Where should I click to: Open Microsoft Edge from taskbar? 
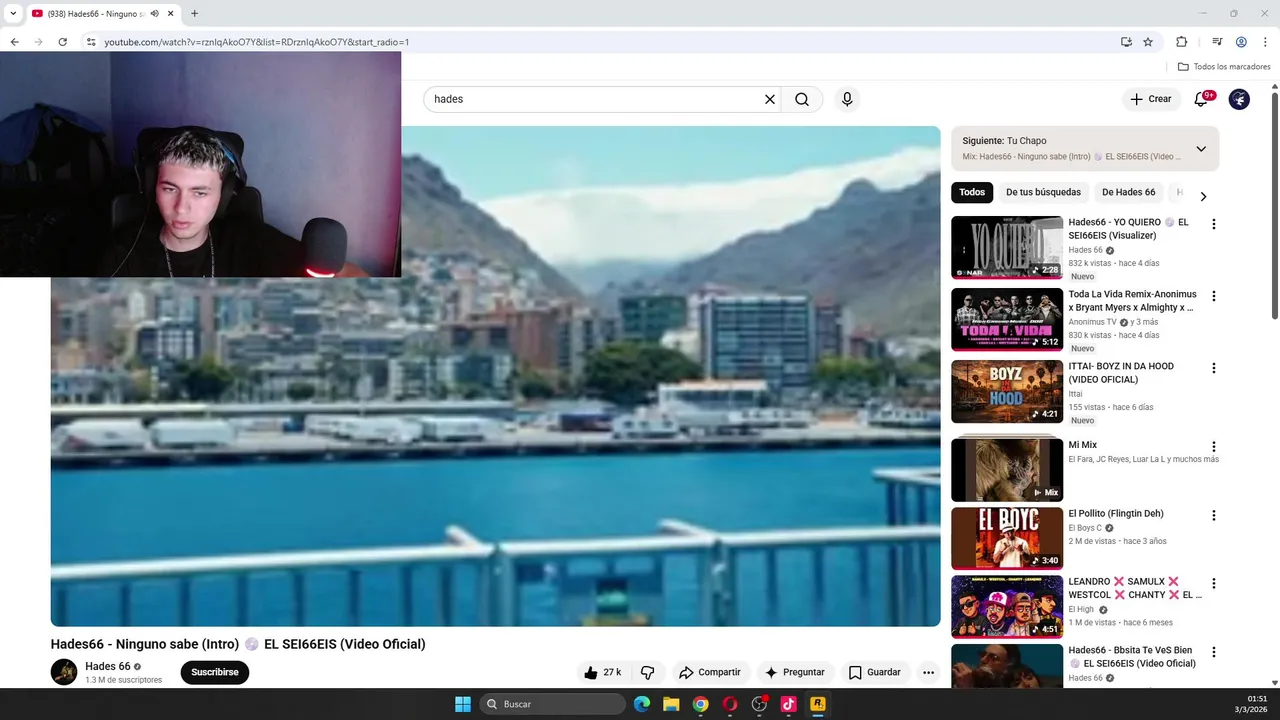coord(642,704)
